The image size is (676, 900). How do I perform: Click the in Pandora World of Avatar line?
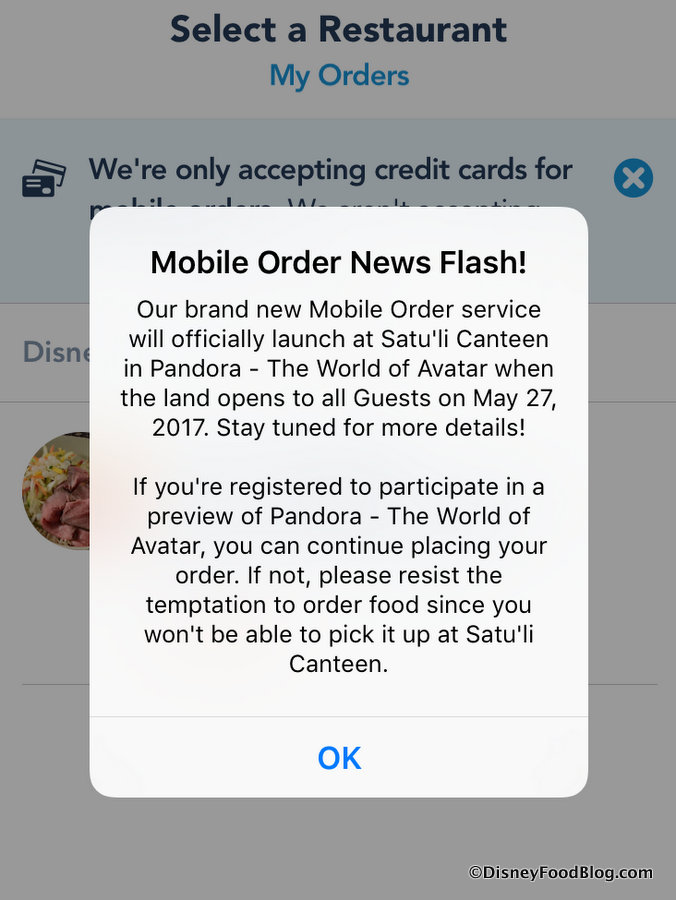(x=339, y=368)
